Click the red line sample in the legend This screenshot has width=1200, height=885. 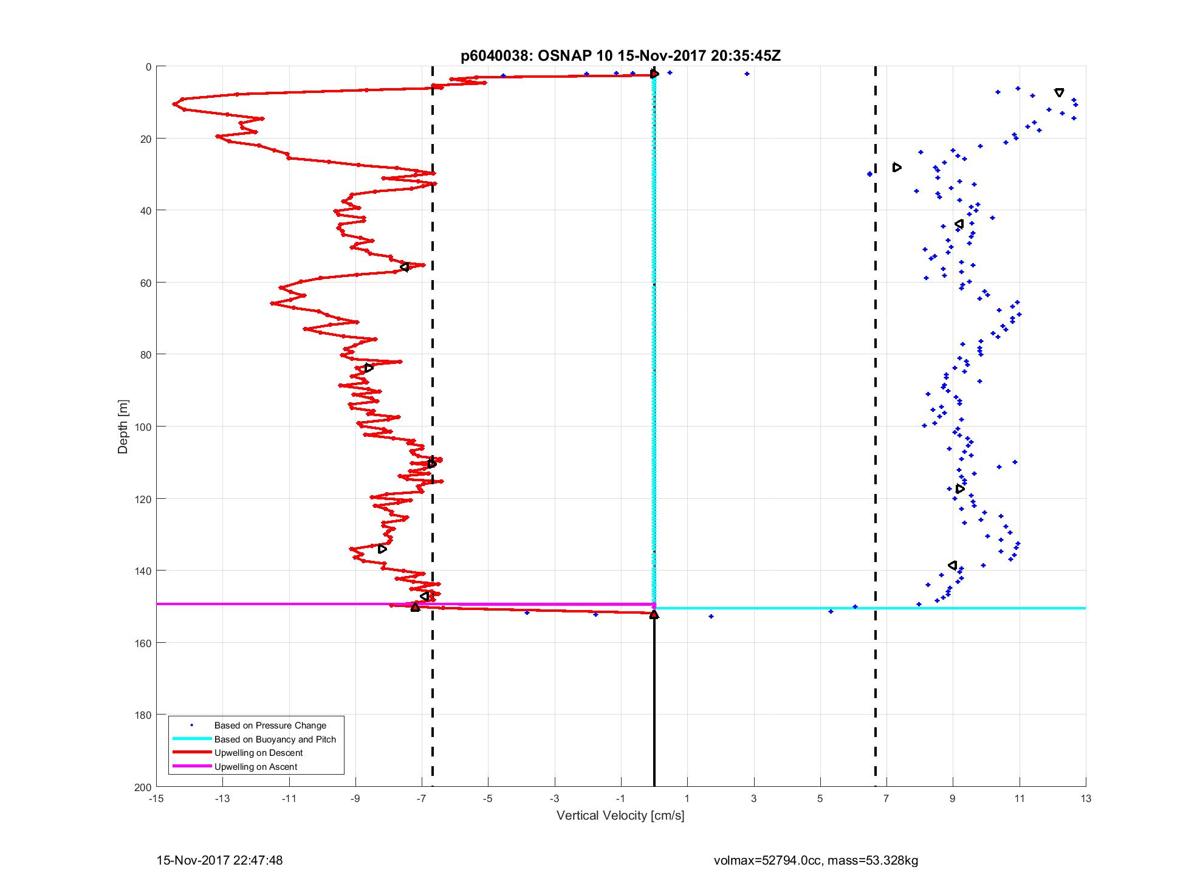coord(190,752)
